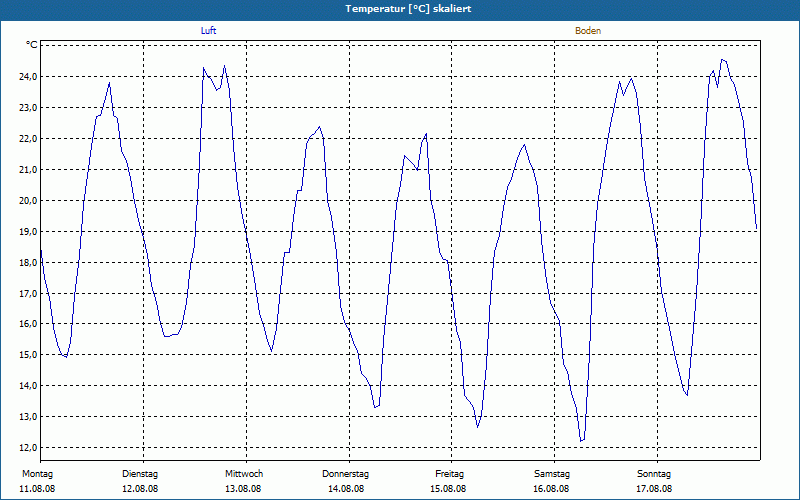Click the date '16.08.08'
Image resolution: width=800 pixels, height=500 pixels.
(x=551, y=489)
